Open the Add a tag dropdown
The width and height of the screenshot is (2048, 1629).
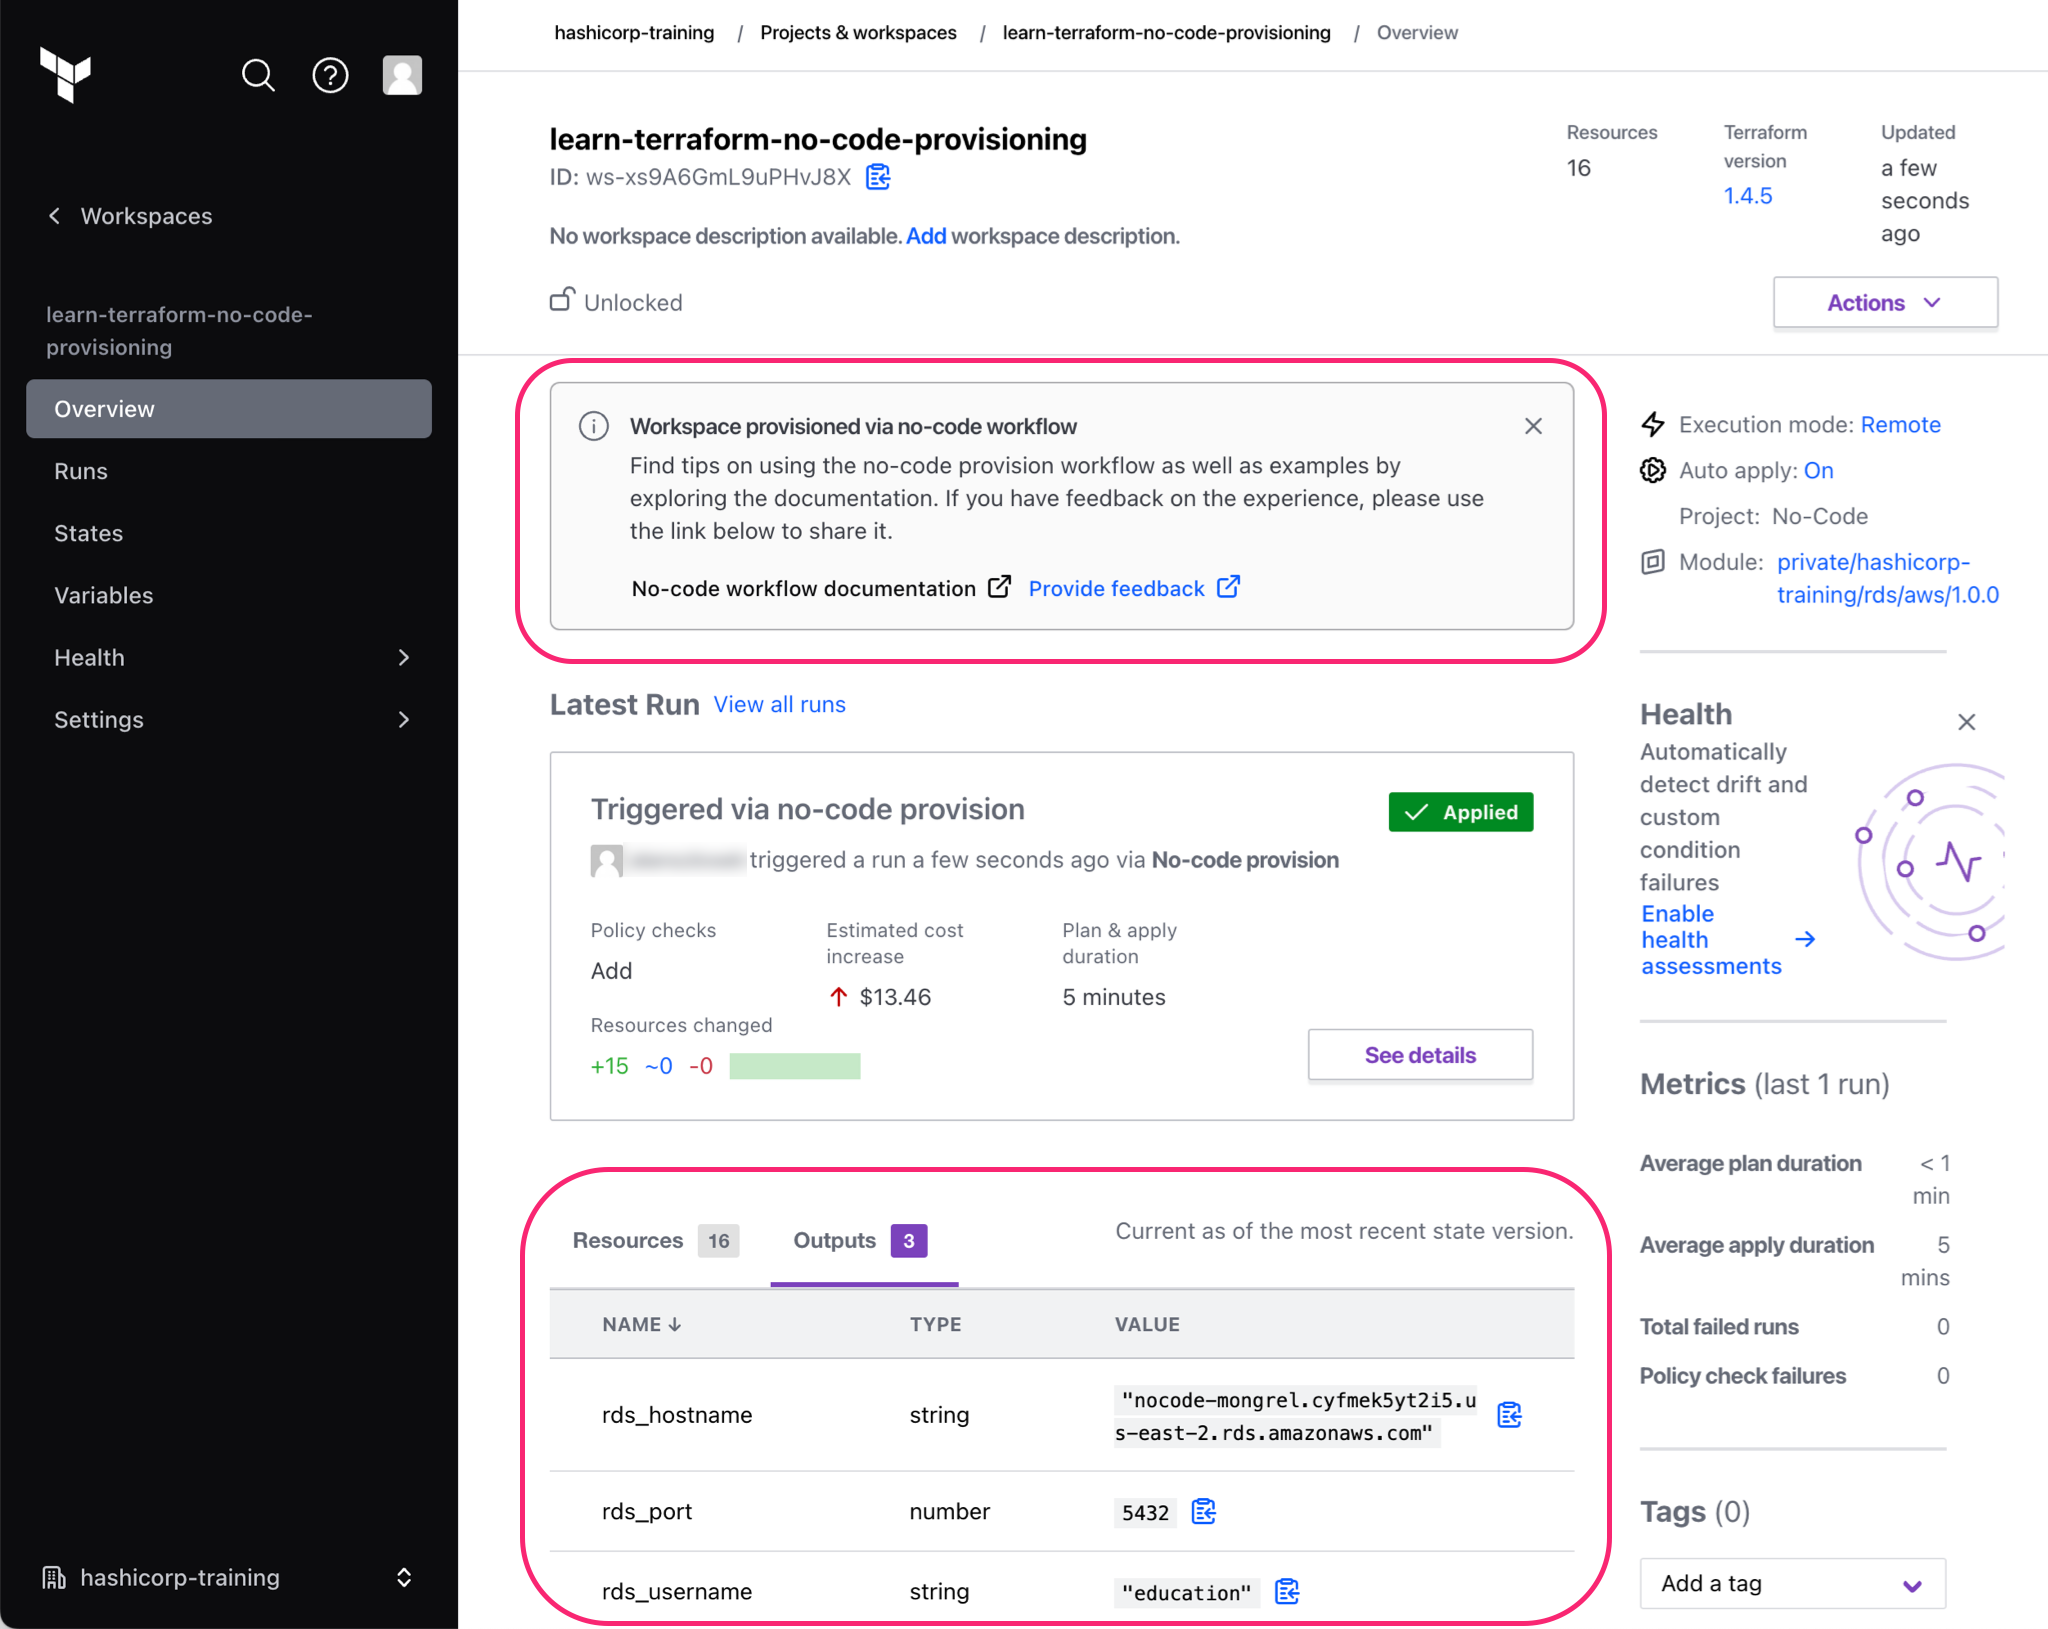[1792, 1583]
